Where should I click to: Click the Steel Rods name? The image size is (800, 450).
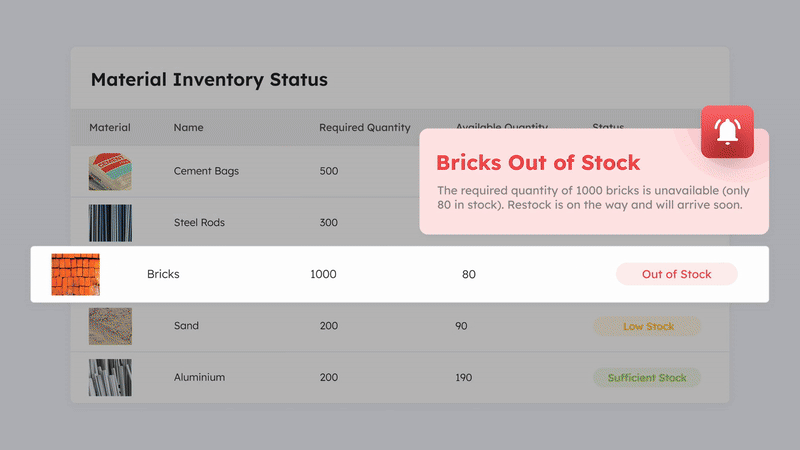[199, 223]
